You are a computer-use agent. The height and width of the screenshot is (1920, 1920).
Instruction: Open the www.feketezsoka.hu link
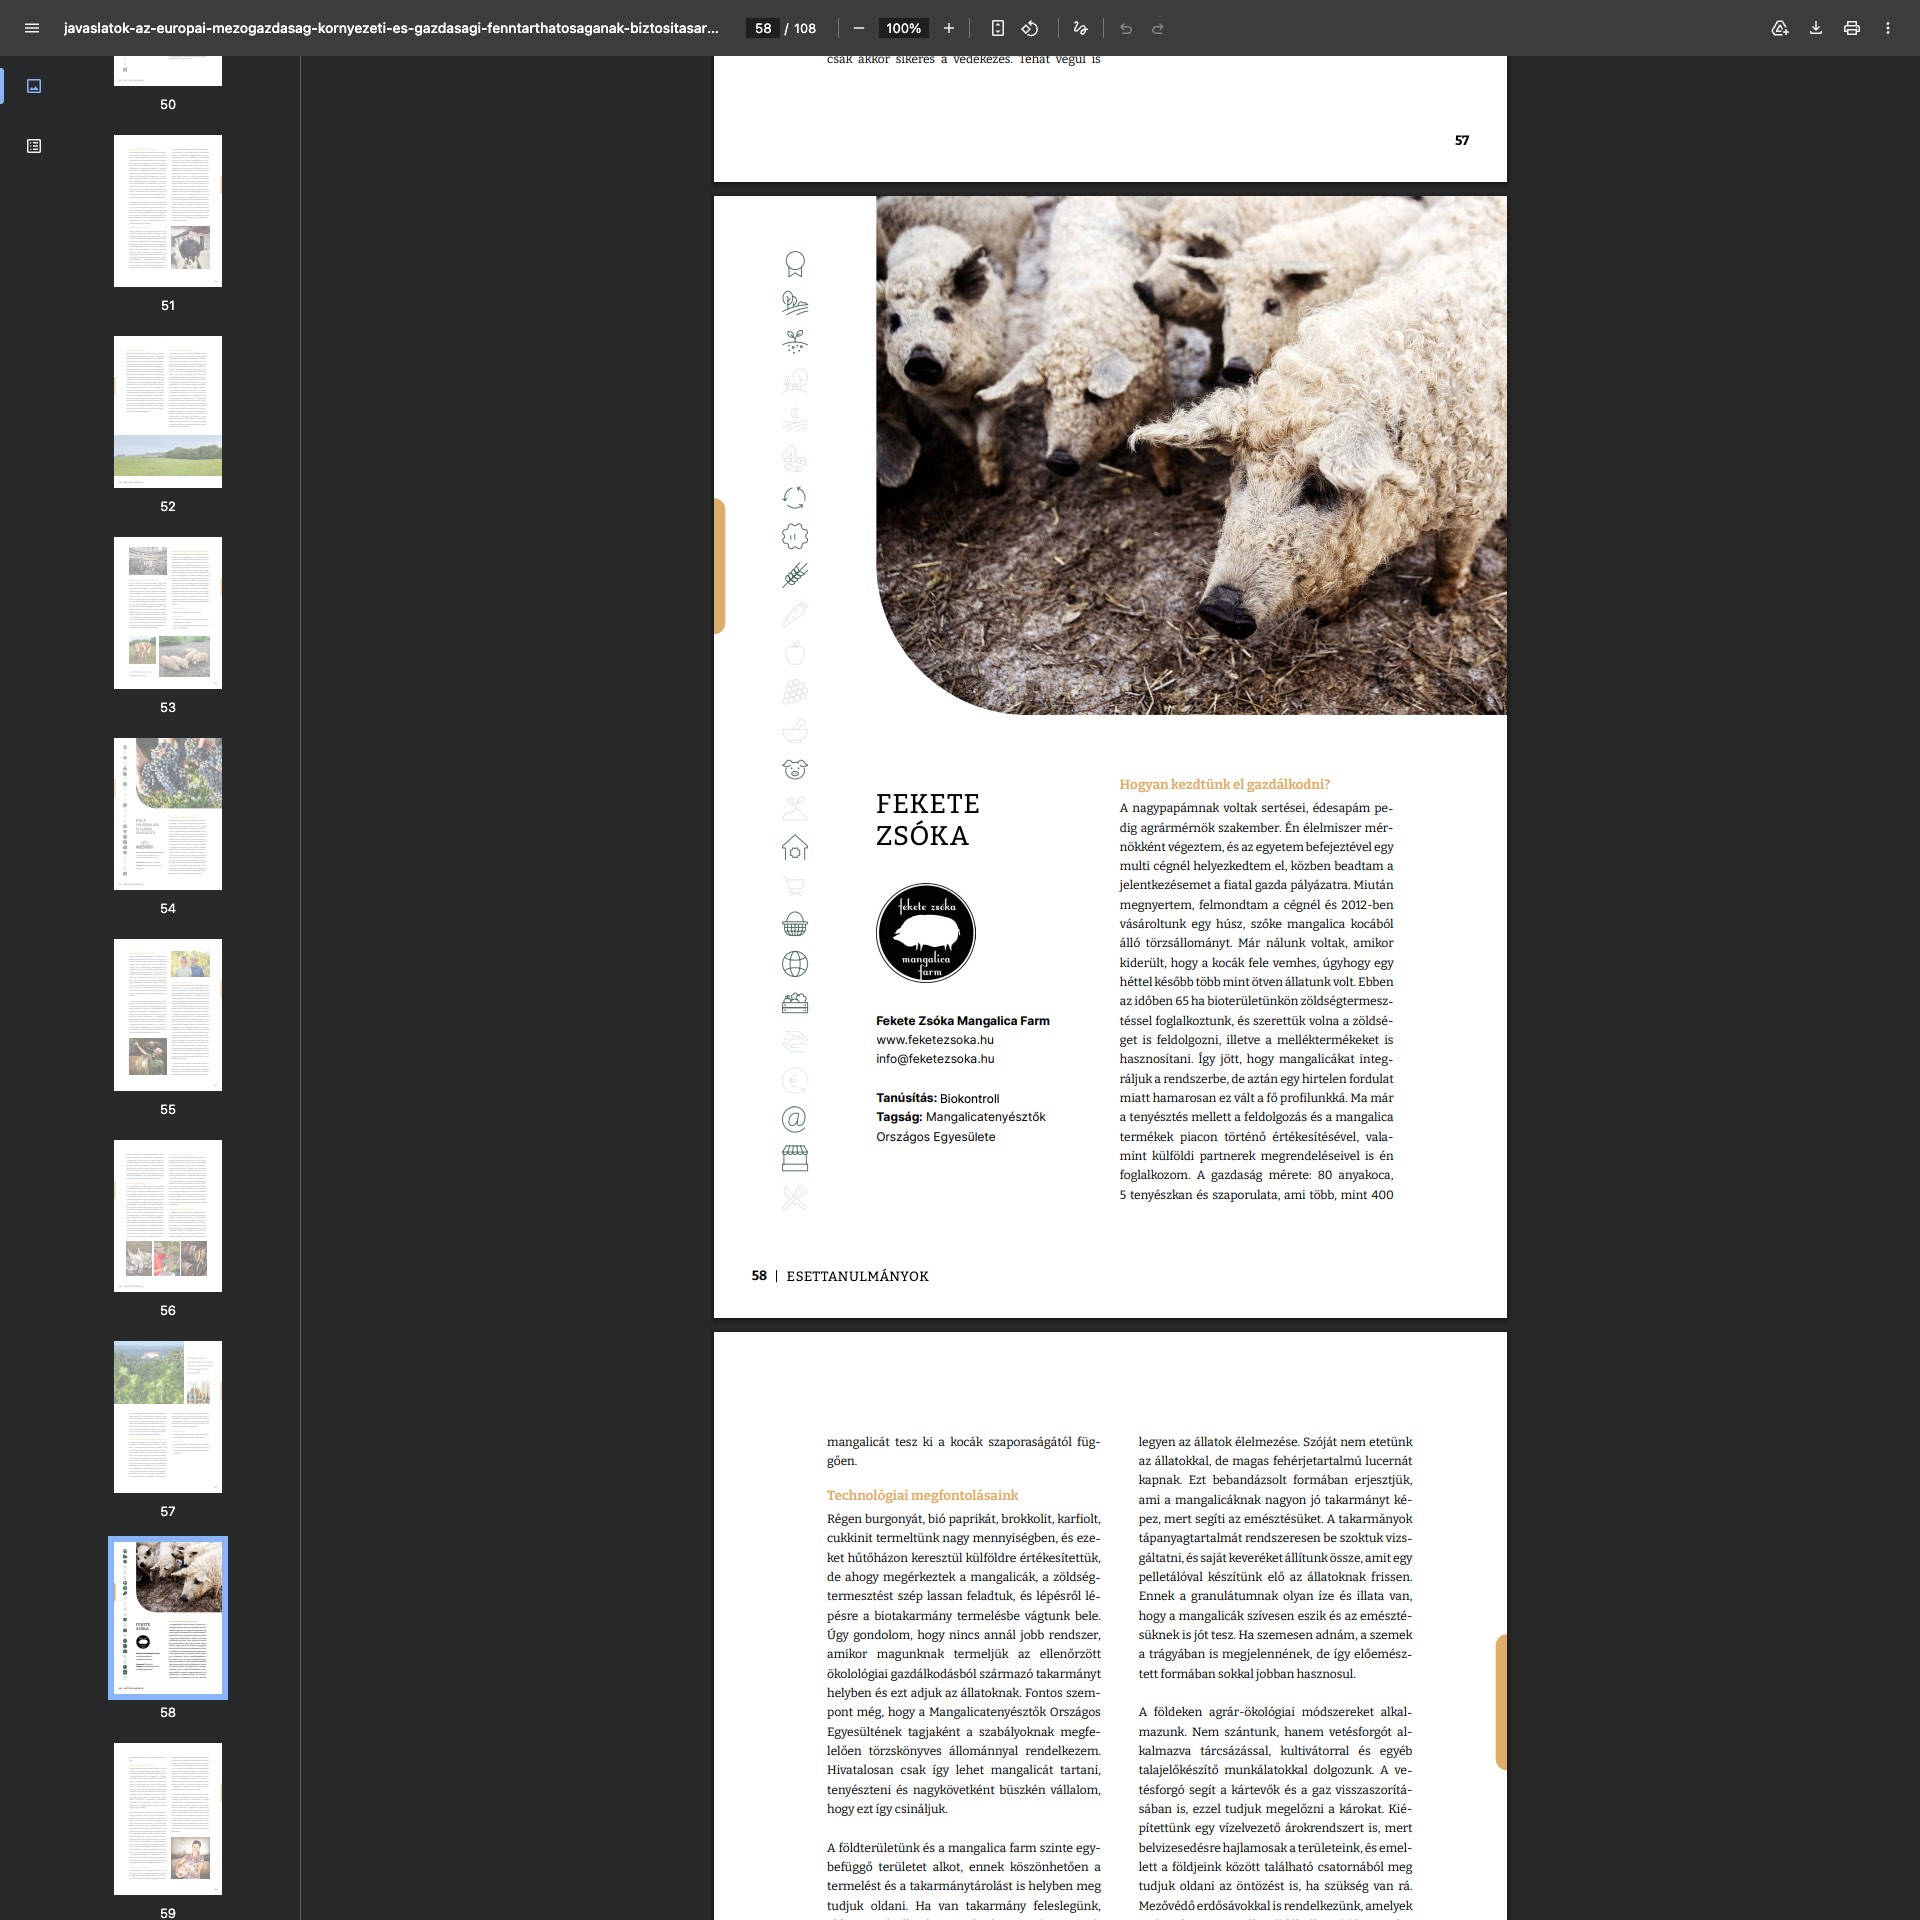coord(935,1040)
